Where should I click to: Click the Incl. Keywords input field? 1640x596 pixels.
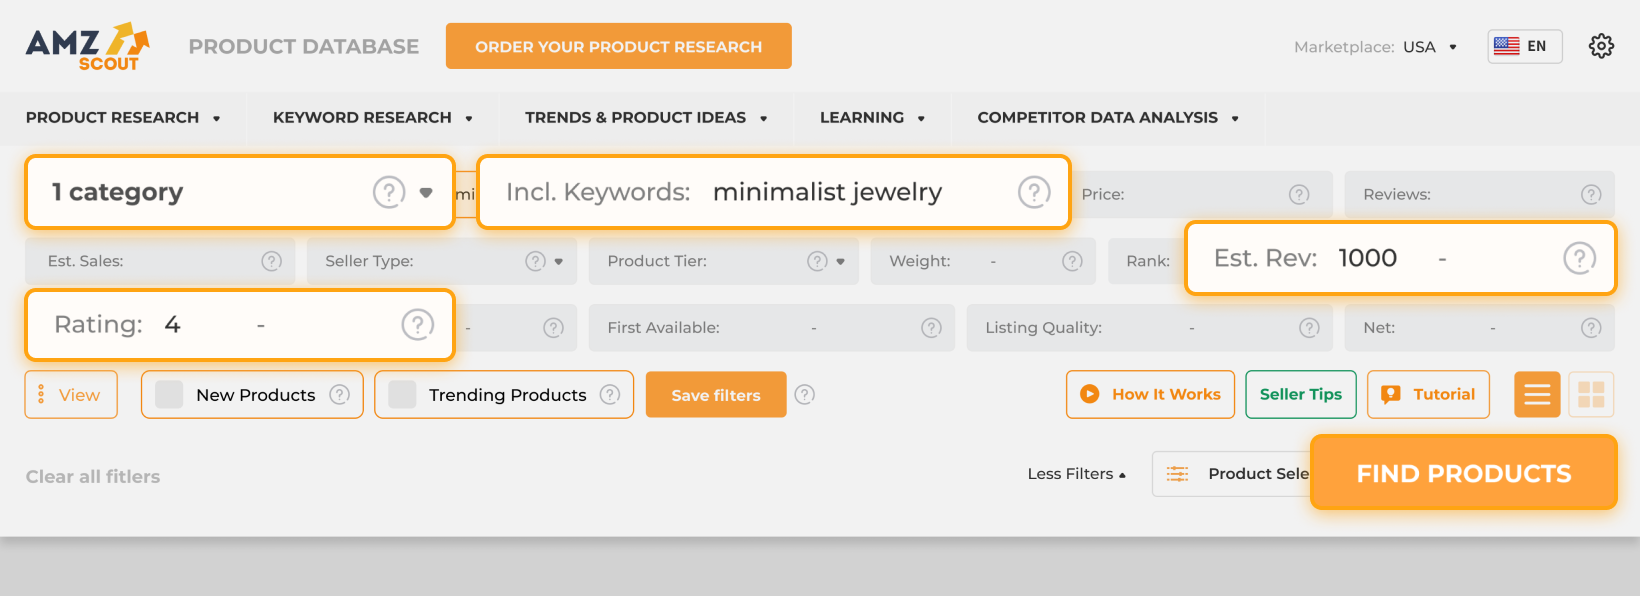[x=828, y=192]
